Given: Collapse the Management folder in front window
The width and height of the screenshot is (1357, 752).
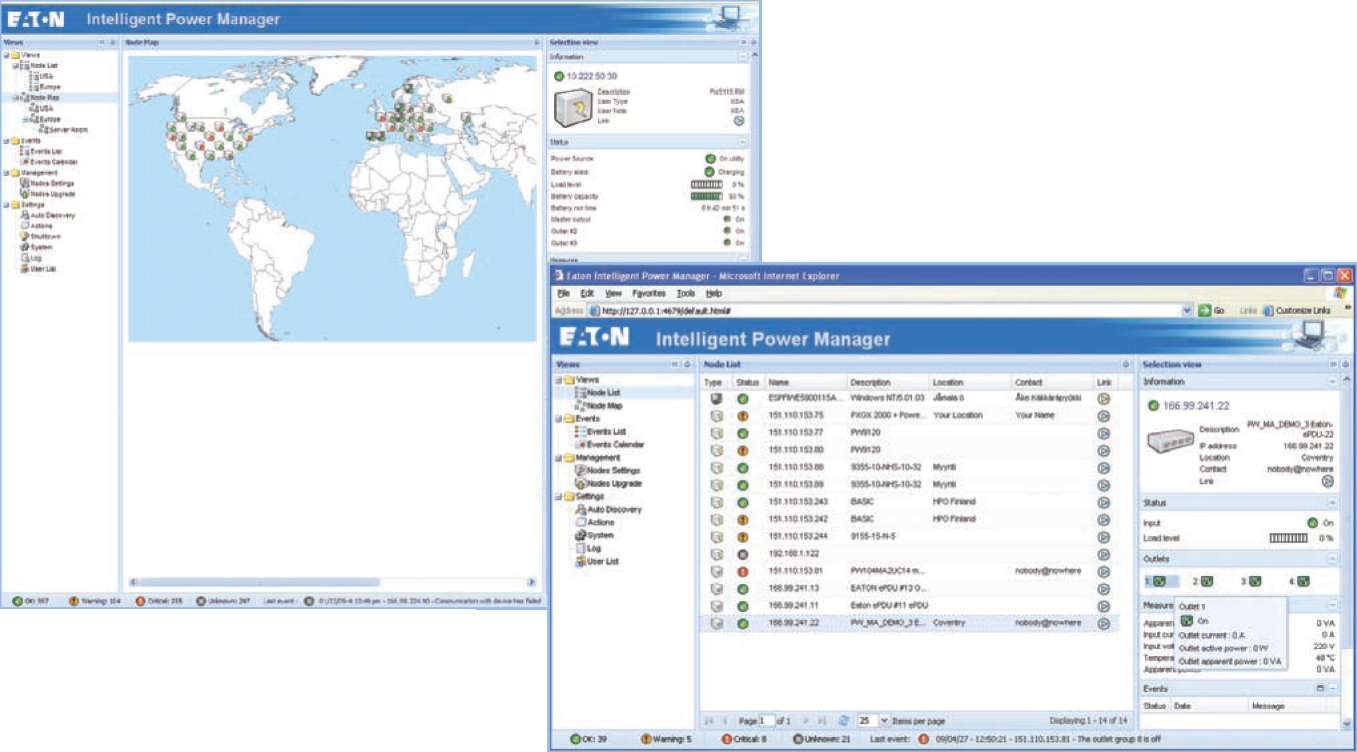Looking at the screenshot, I should tap(559, 457).
